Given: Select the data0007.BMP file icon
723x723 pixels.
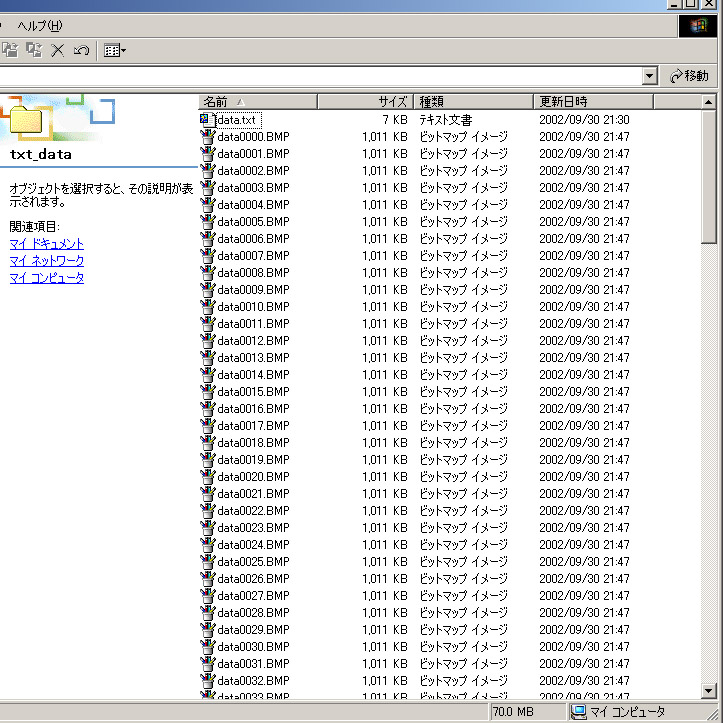Looking at the screenshot, I should (207, 256).
